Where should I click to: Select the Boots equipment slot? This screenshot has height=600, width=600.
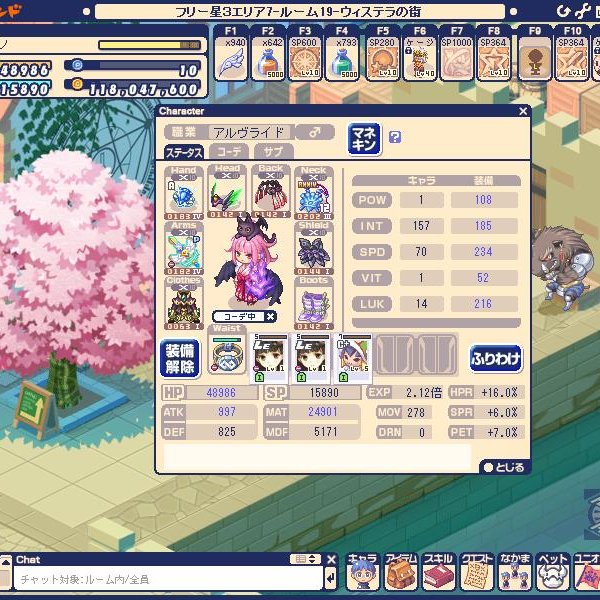(x=314, y=303)
